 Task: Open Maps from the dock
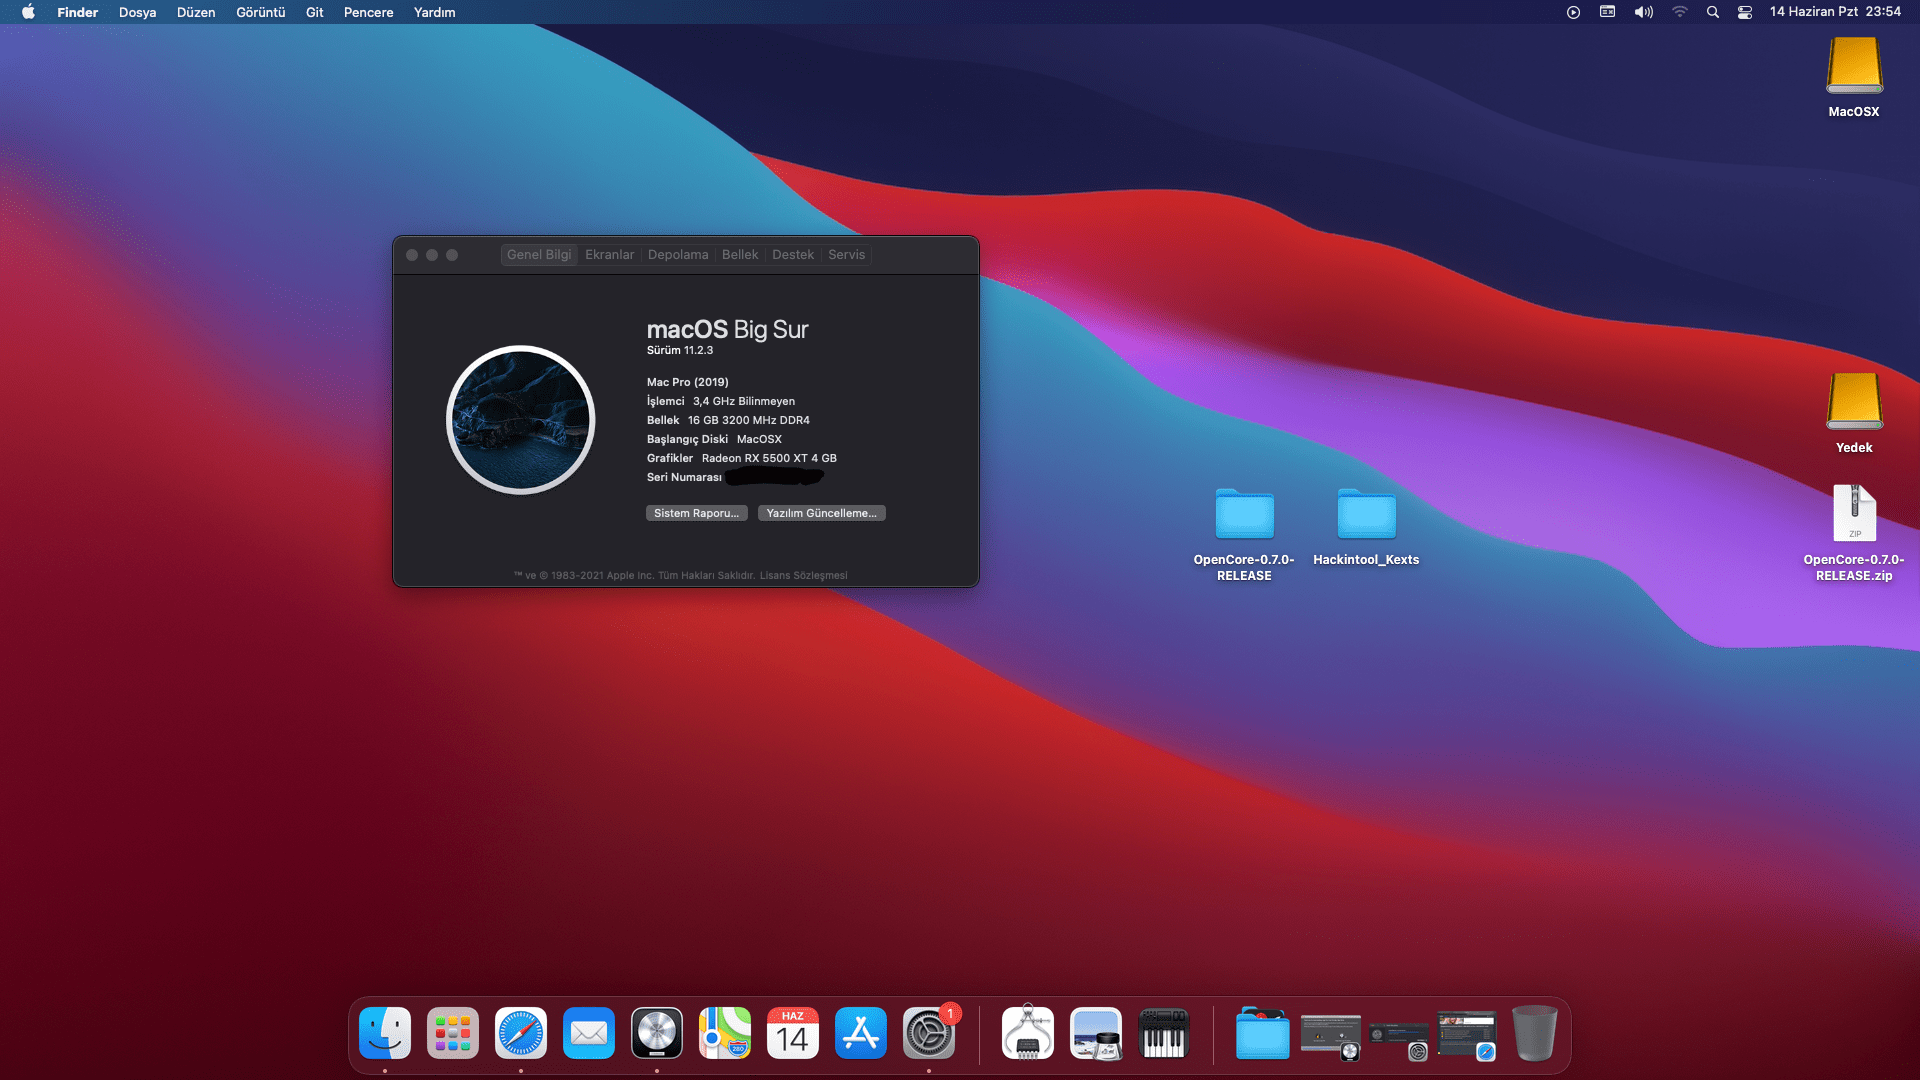[725, 1033]
